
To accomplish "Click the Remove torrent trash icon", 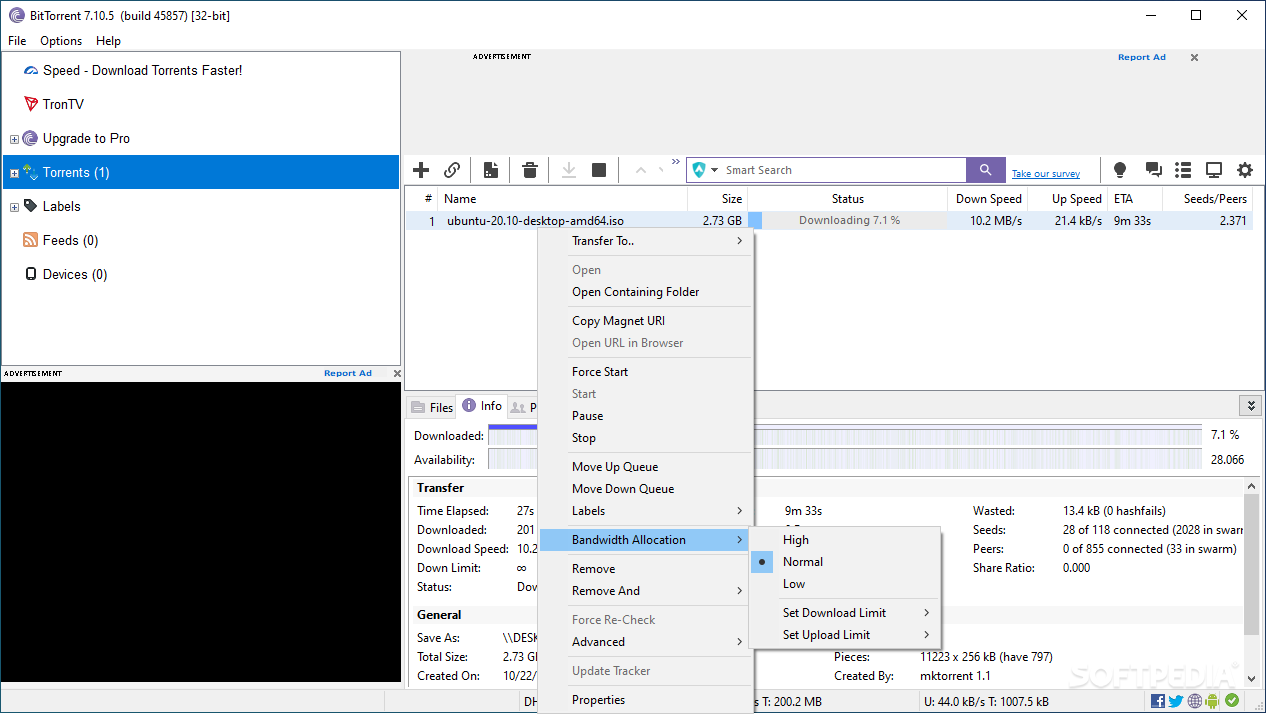I will pyautogui.click(x=530, y=170).
